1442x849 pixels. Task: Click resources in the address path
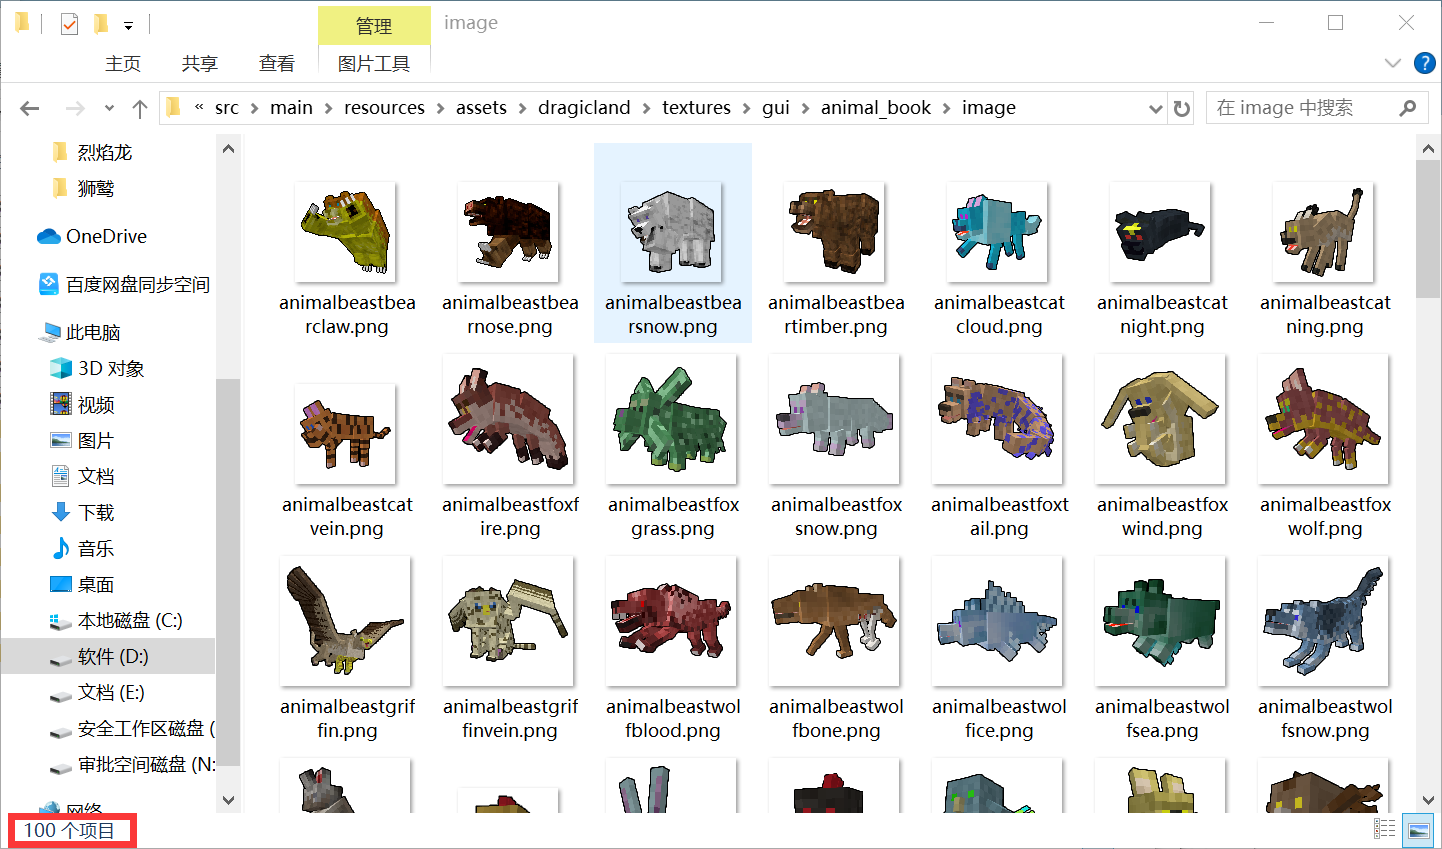coord(384,108)
